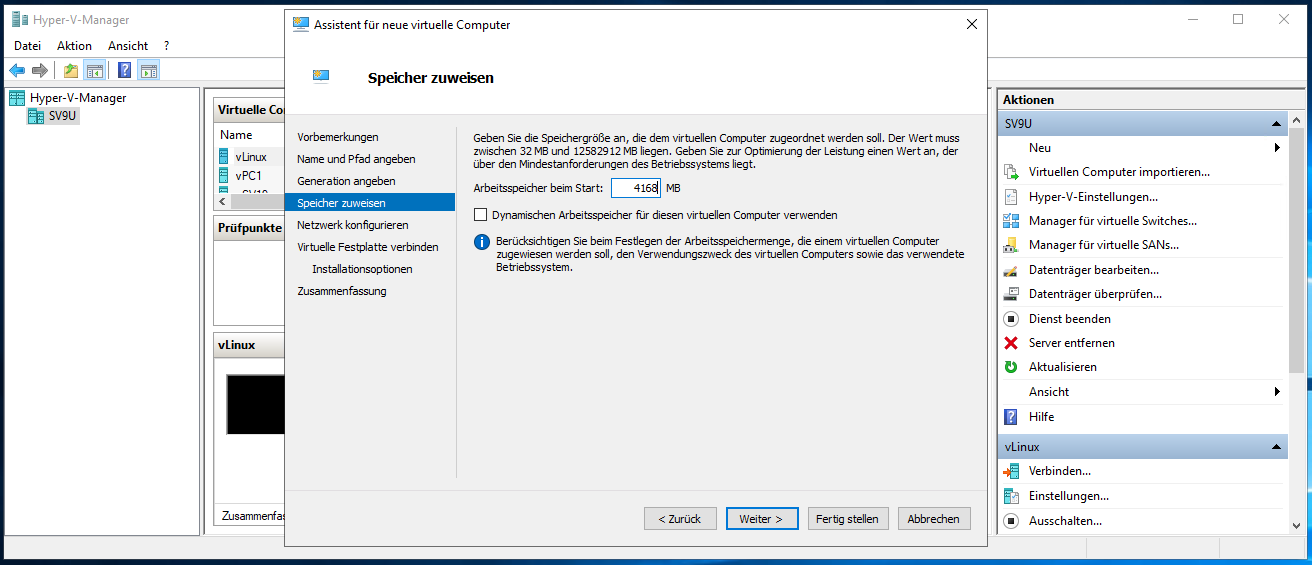Click the Verbinden icon under vLinux
This screenshot has width=1312, height=565.
pyautogui.click(x=1011, y=471)
